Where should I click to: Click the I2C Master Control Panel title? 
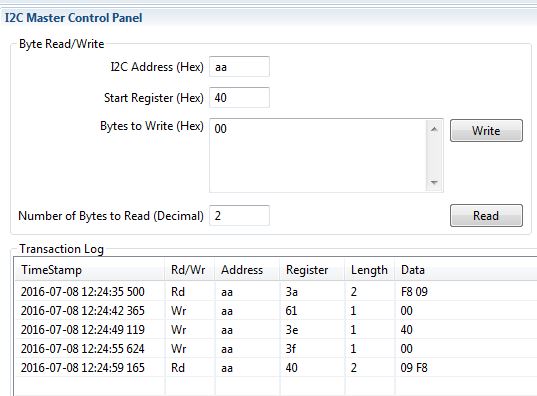(74, 17)
